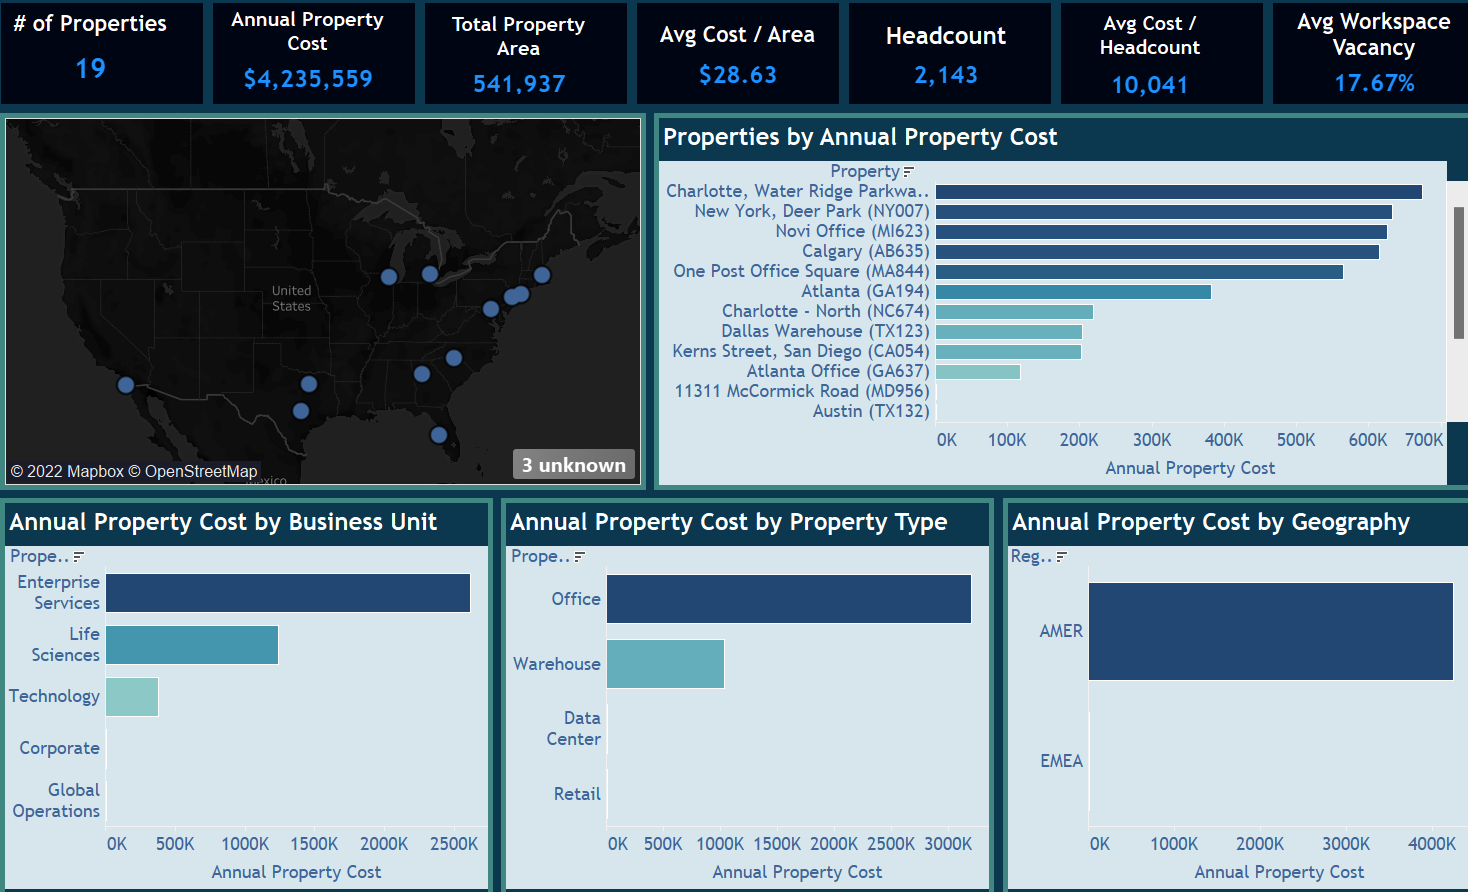Select the Enterprise Services bar
1468x892 pixels.
tap(288, 593)
